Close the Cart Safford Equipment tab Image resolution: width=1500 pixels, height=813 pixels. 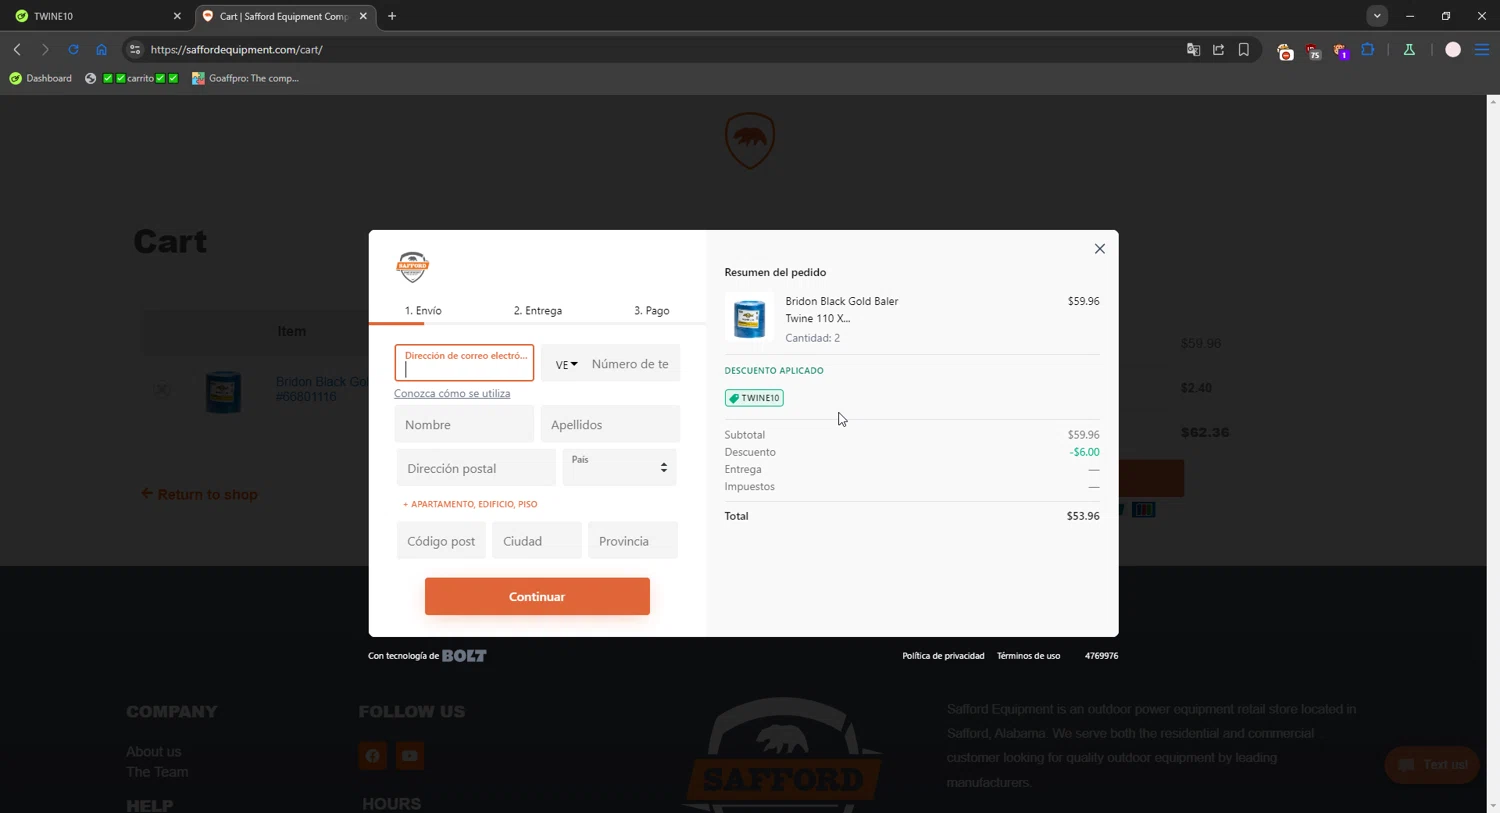coord(363,16)
